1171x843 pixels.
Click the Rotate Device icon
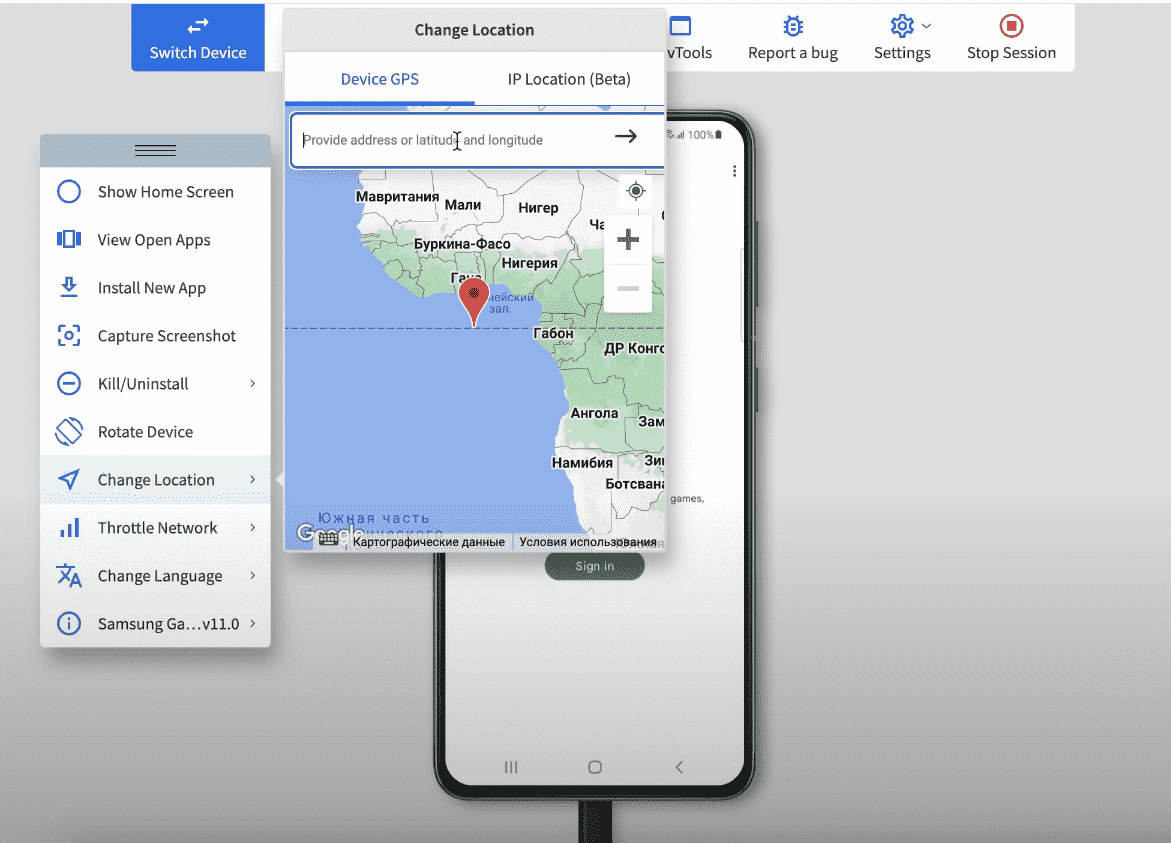pos(69,432)
